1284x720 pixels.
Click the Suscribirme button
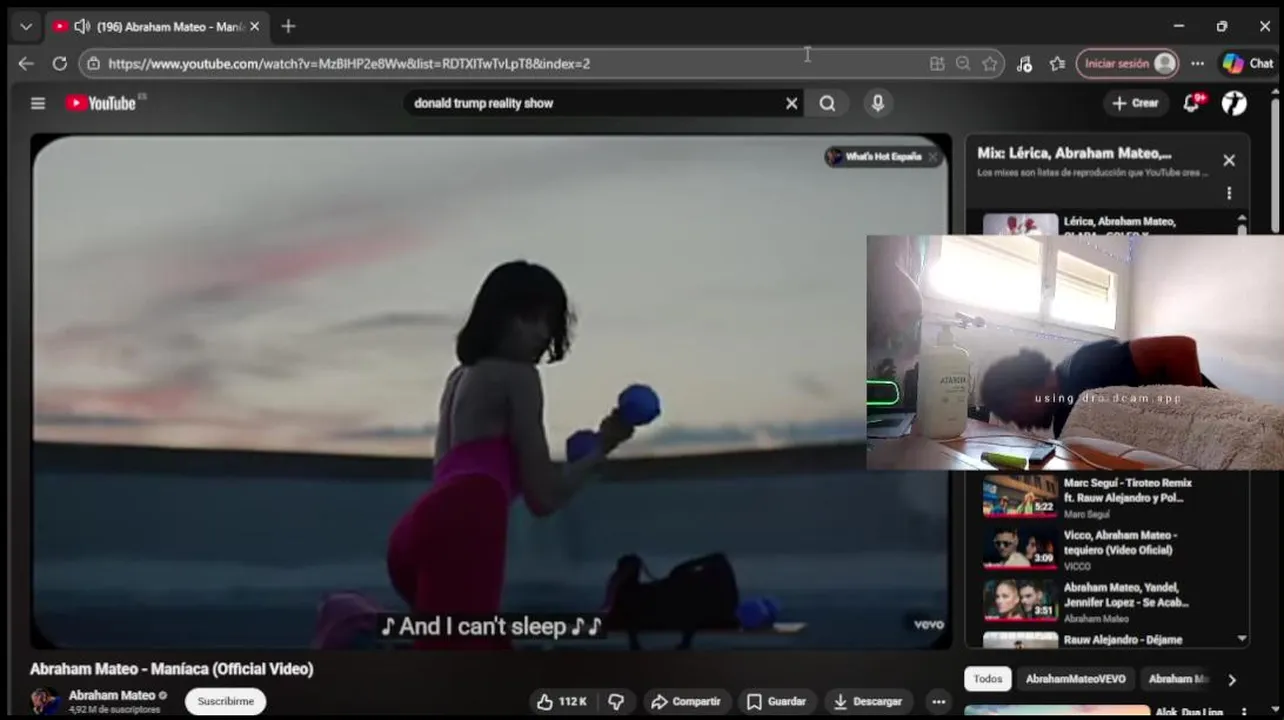[x=225, y=701]
